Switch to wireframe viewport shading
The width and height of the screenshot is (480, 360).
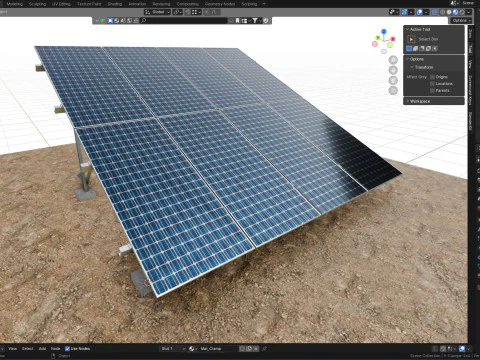tap(443, 12)
